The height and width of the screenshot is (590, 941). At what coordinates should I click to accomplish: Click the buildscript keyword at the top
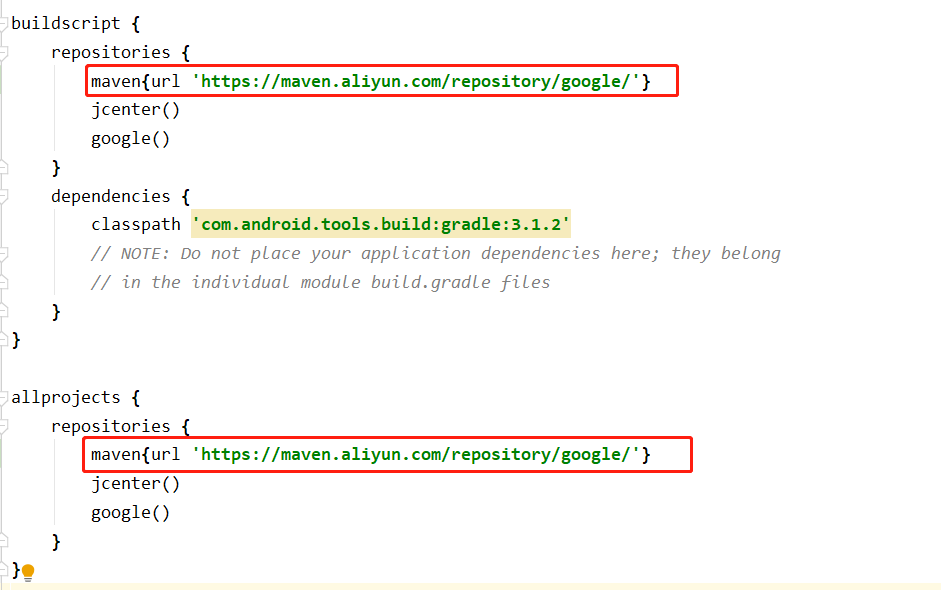pyautogui.click(x=66, y=23)
